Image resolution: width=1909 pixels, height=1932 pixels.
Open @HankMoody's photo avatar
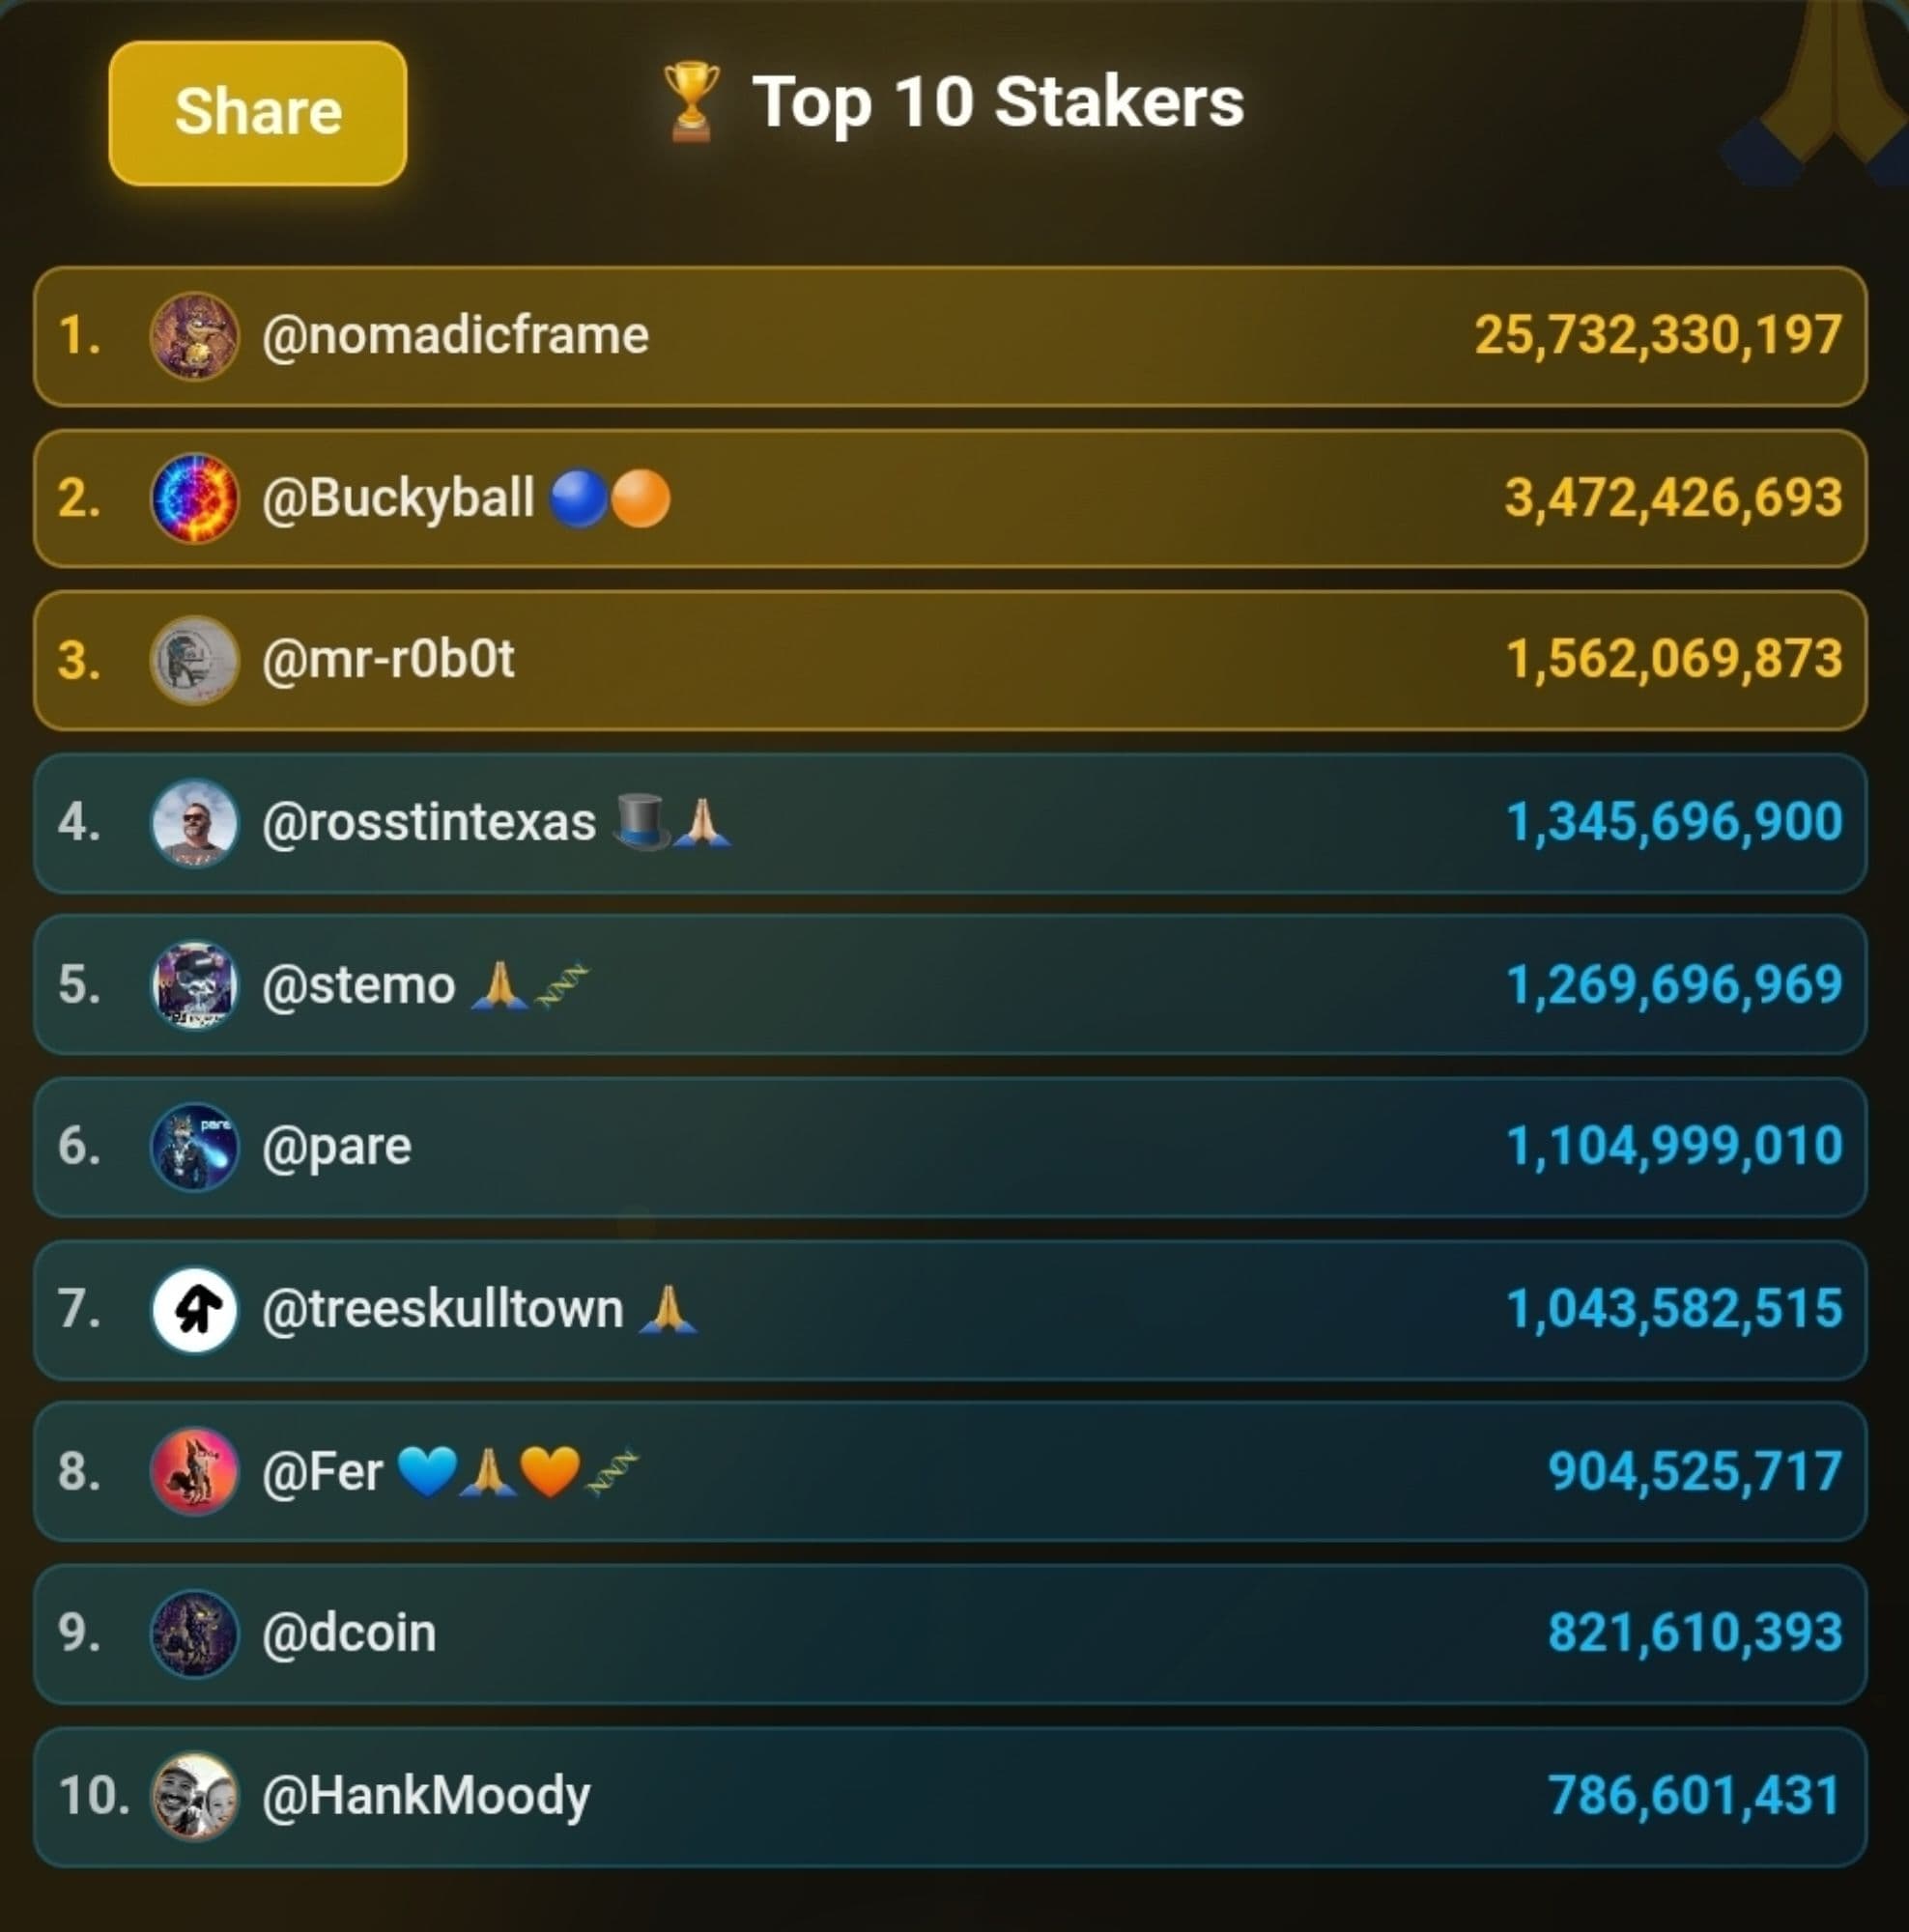194,1796
